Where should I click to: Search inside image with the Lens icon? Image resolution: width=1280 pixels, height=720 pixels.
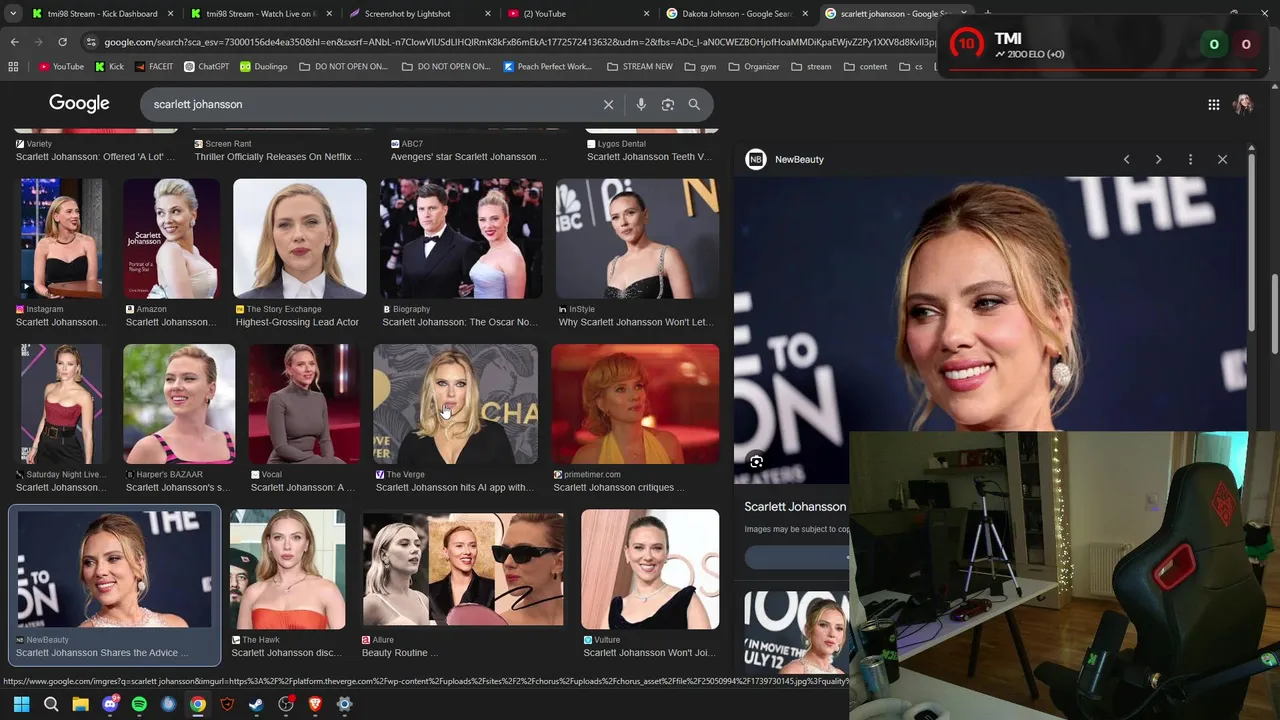[x=756, y=461]
